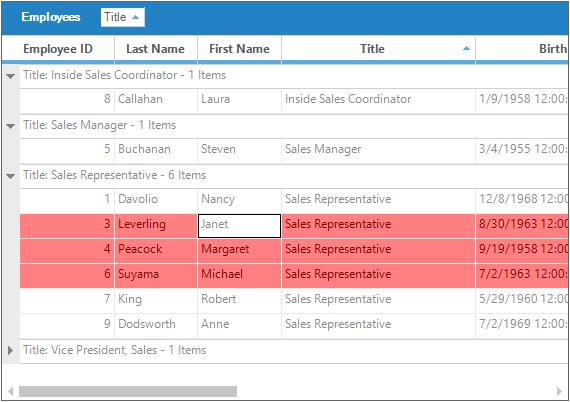Click the Title grouping chip in header
The height and width of the screenshot is (402, 570).
[123, 17]
